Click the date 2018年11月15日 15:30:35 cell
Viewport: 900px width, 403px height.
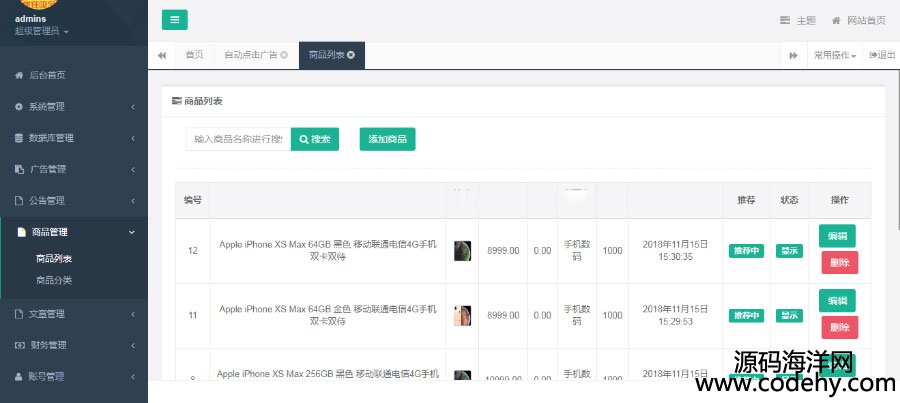676,251
